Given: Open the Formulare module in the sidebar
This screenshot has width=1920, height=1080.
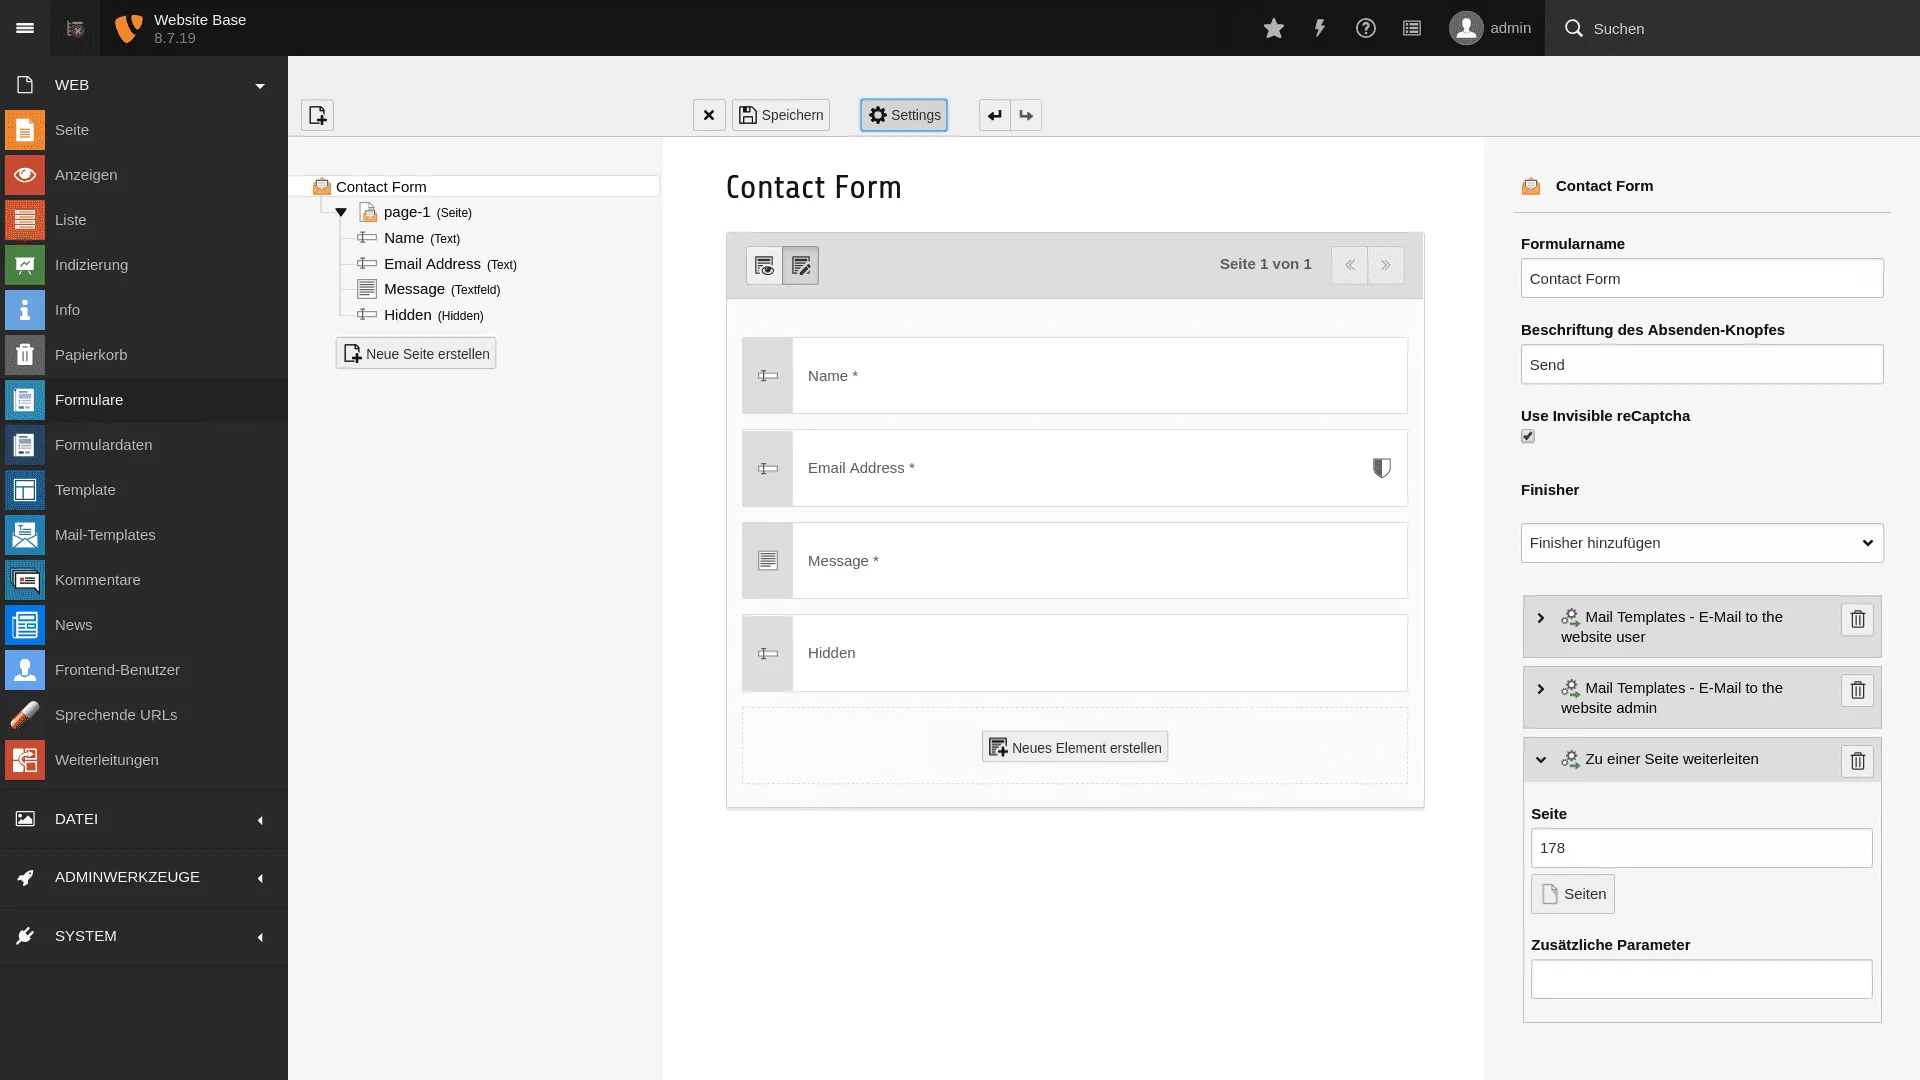Looking at the screenshot, I should point(89,399).
